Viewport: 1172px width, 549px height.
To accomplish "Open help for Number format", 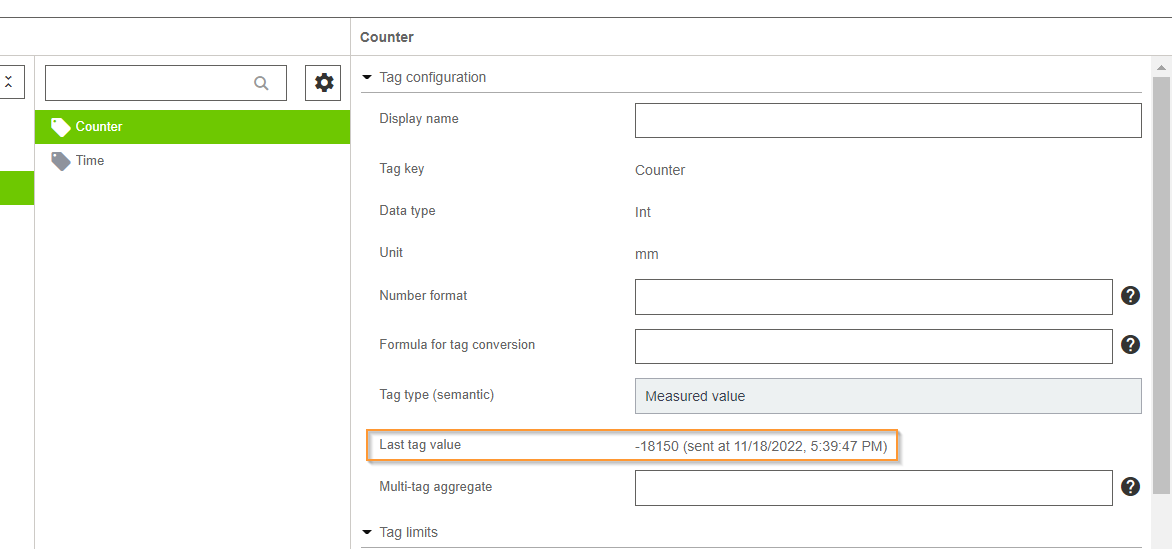I will 1130,295.
